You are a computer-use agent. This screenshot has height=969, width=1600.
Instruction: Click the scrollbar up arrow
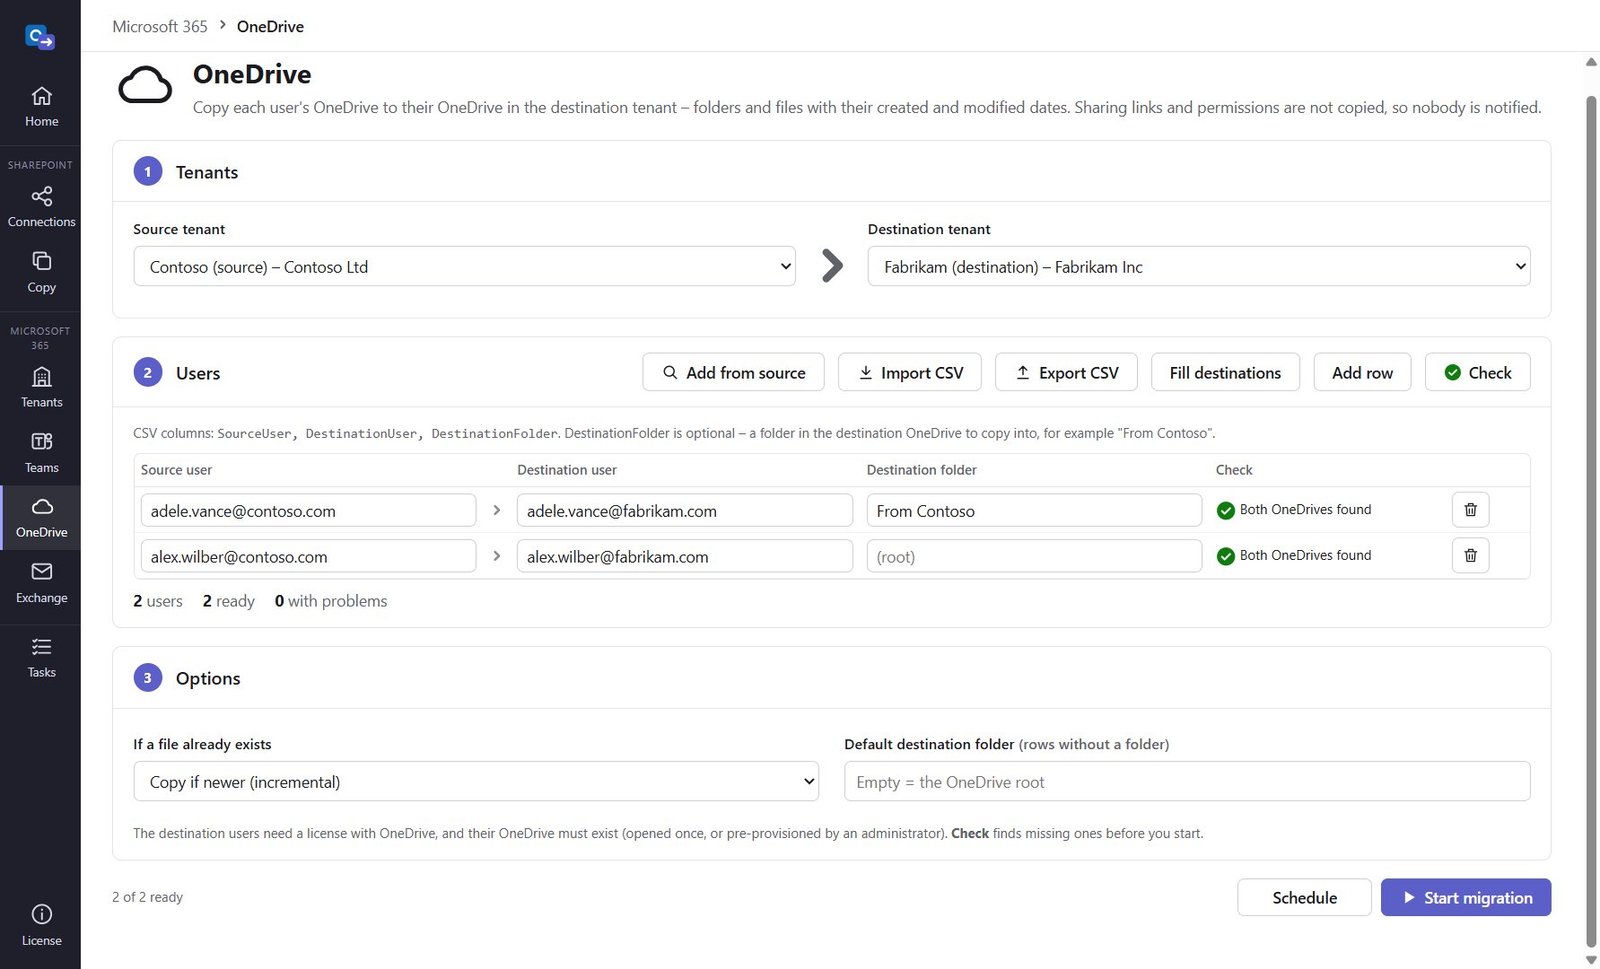click(x=1591, y=62)
